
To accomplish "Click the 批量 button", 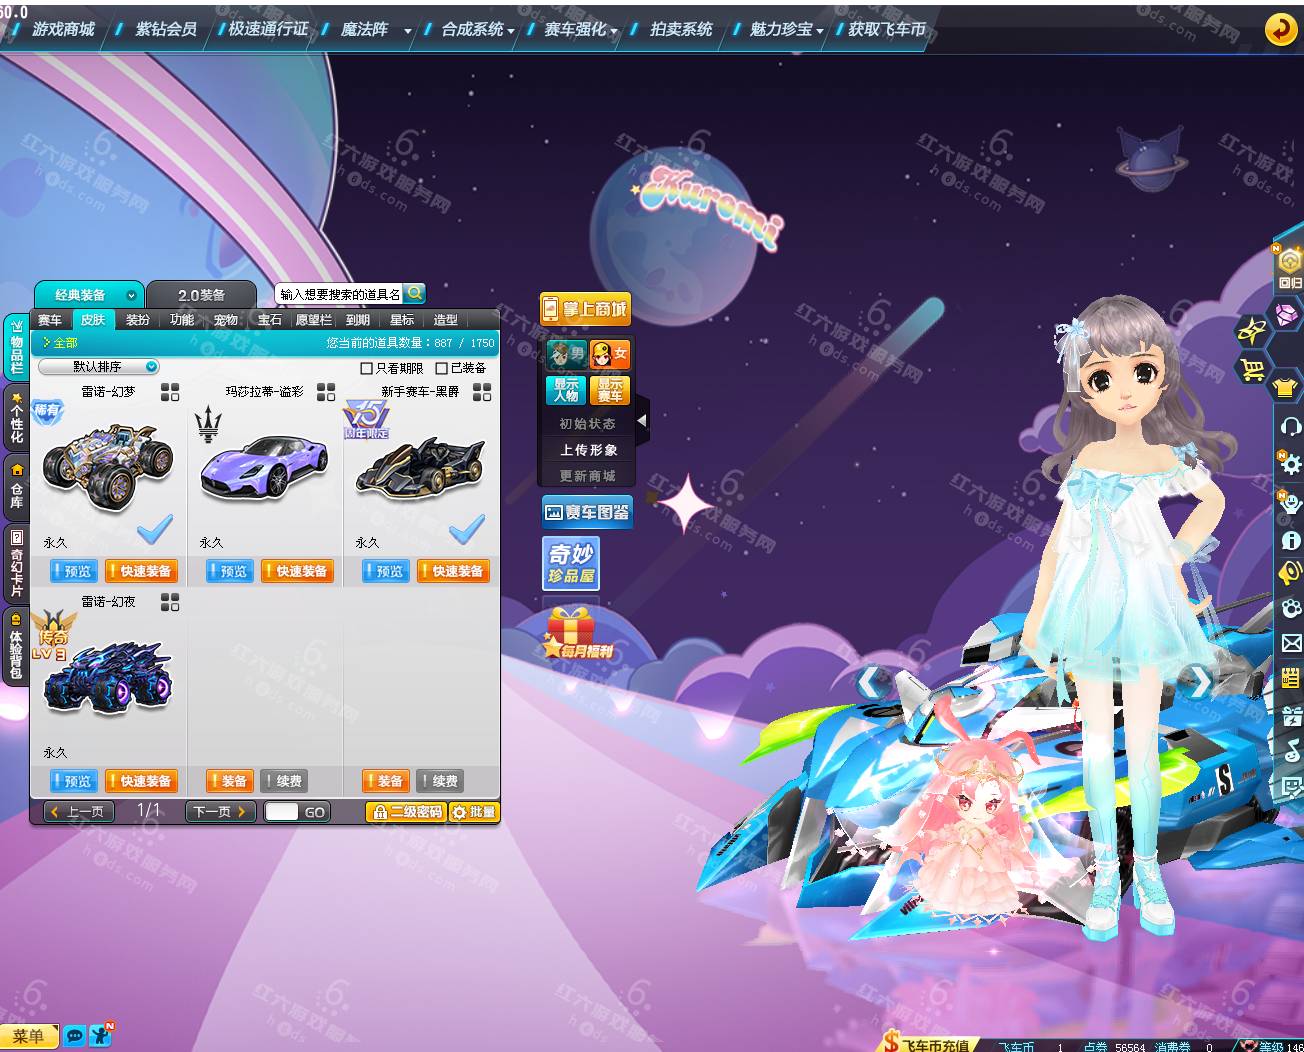I will [474, 812].
